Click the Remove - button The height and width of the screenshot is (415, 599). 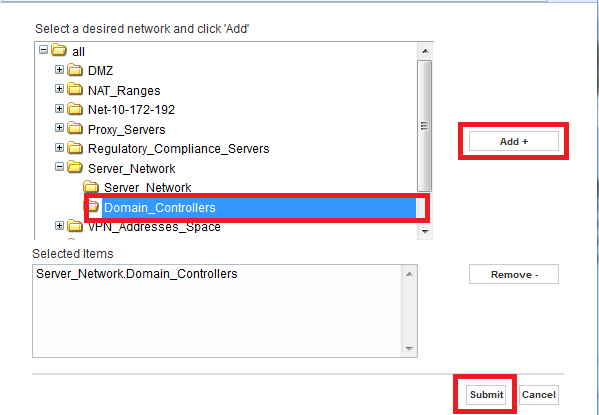514,274
